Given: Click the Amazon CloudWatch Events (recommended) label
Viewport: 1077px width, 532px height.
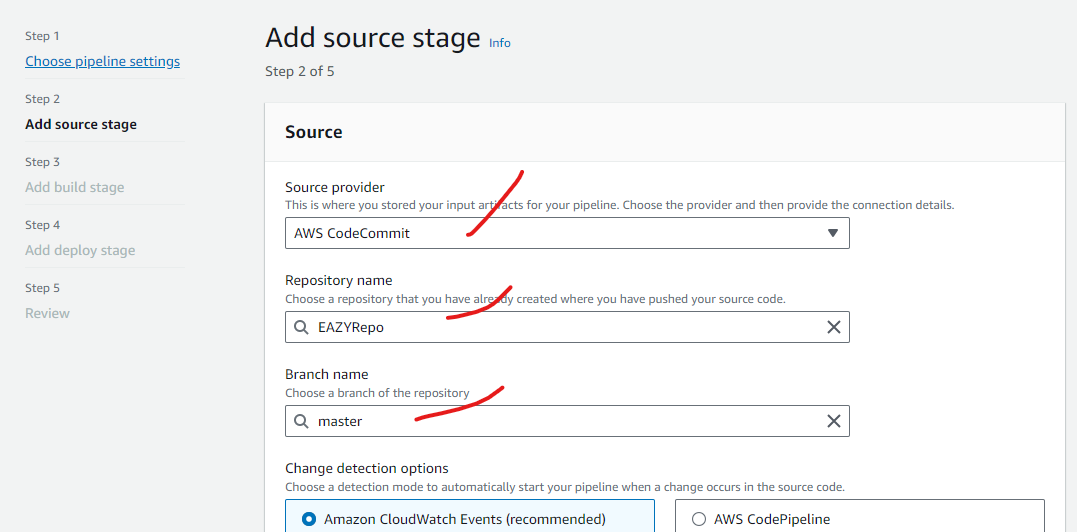Looking at the screenshot, I should point(464,519).
